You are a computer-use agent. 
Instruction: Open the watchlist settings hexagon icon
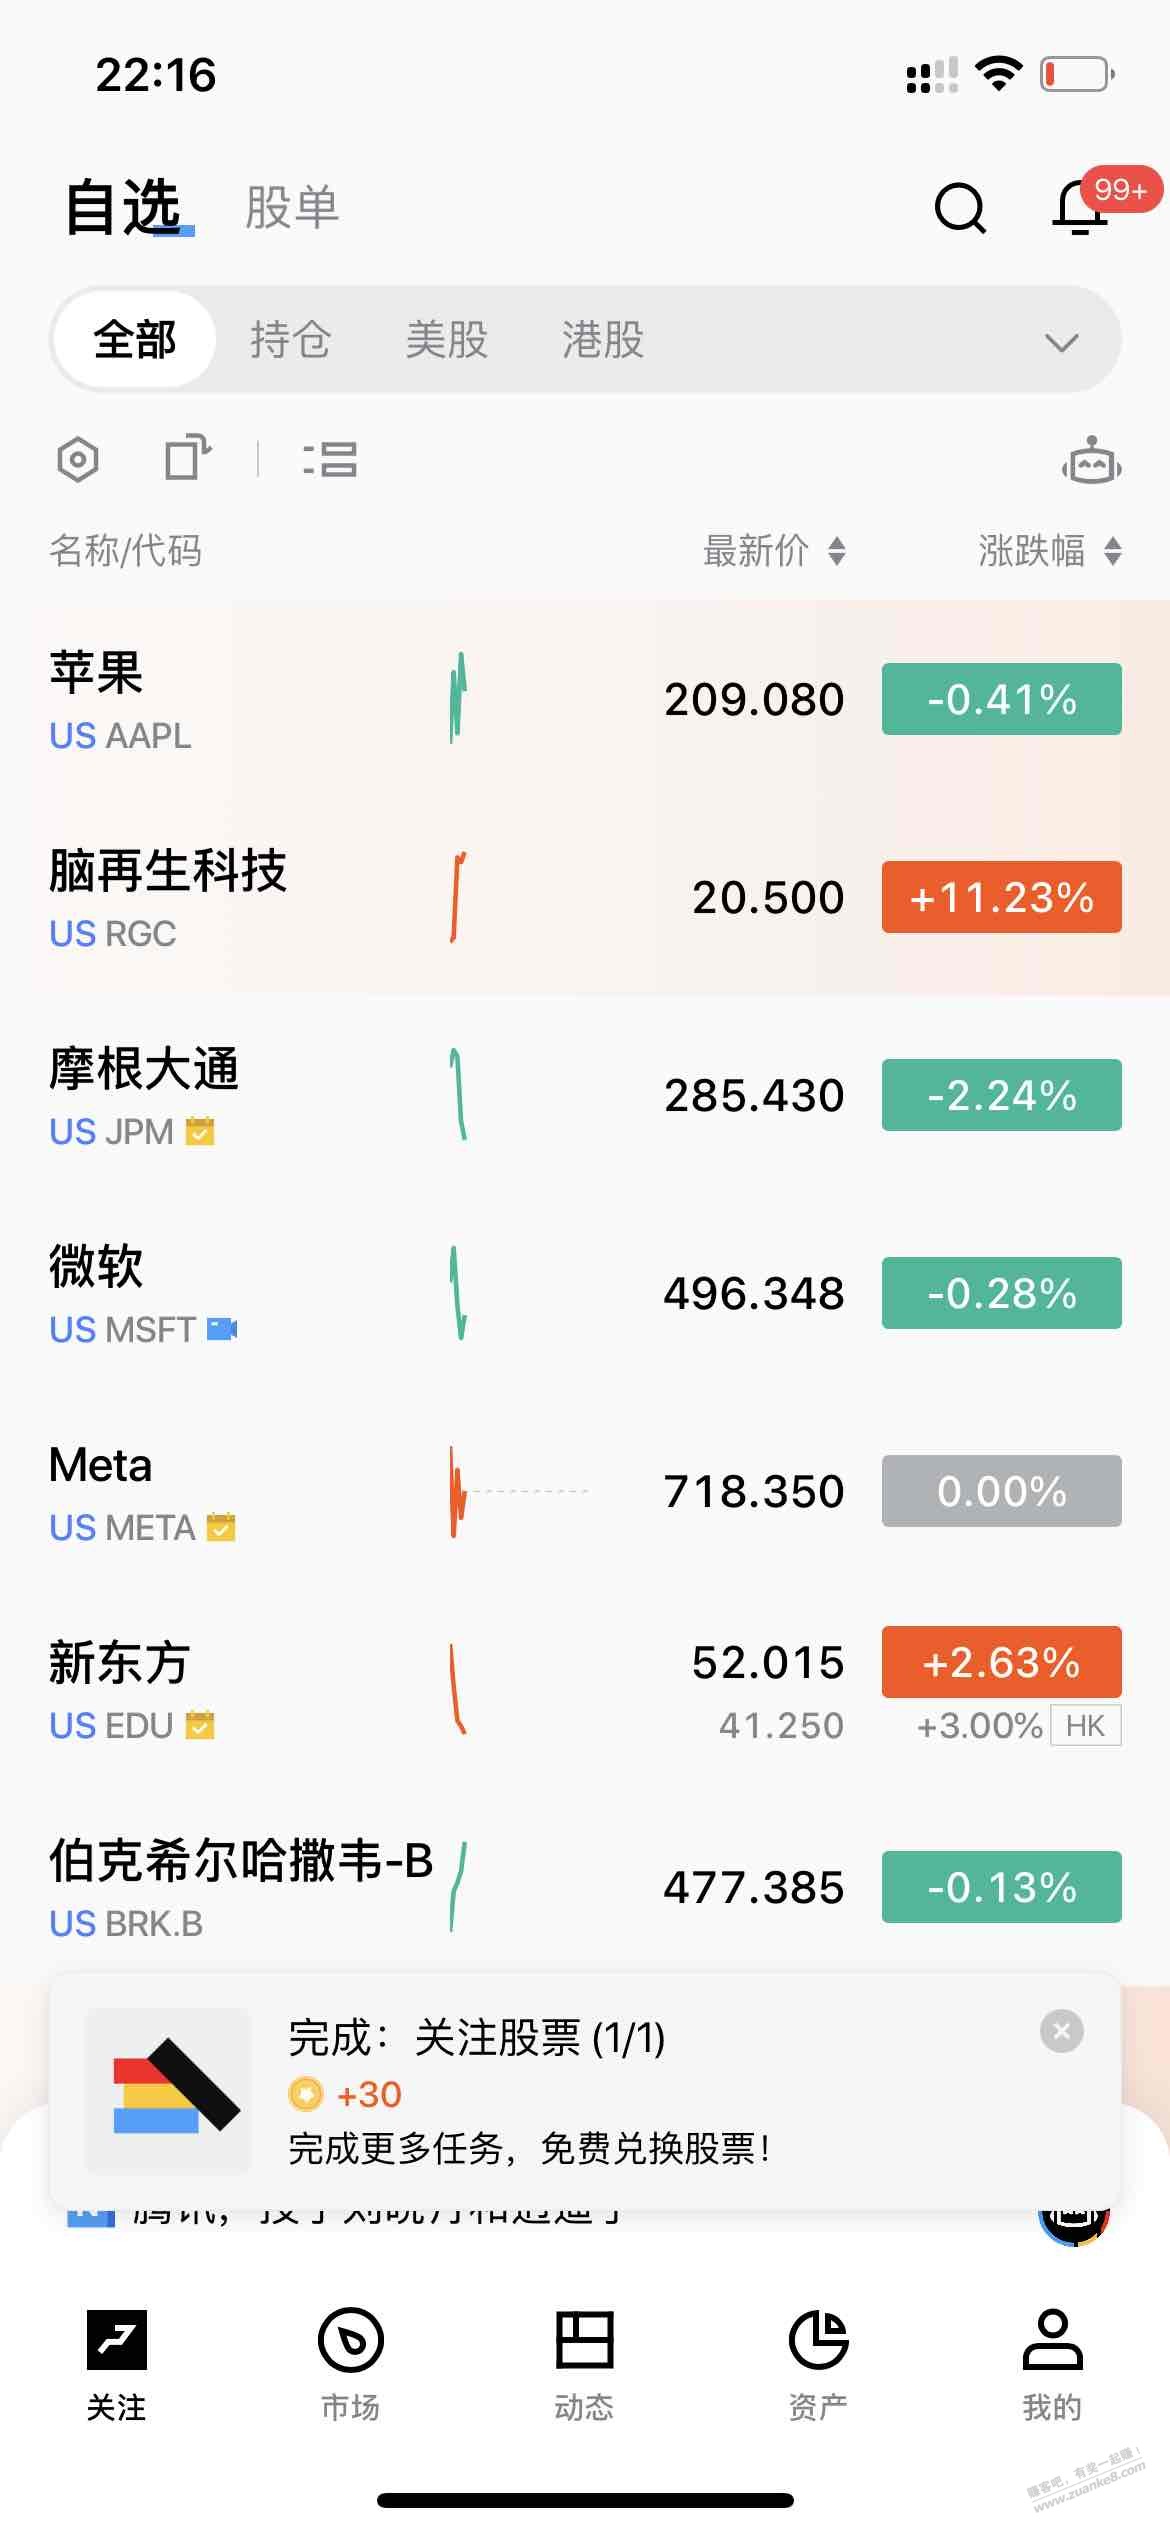[78, 460]
